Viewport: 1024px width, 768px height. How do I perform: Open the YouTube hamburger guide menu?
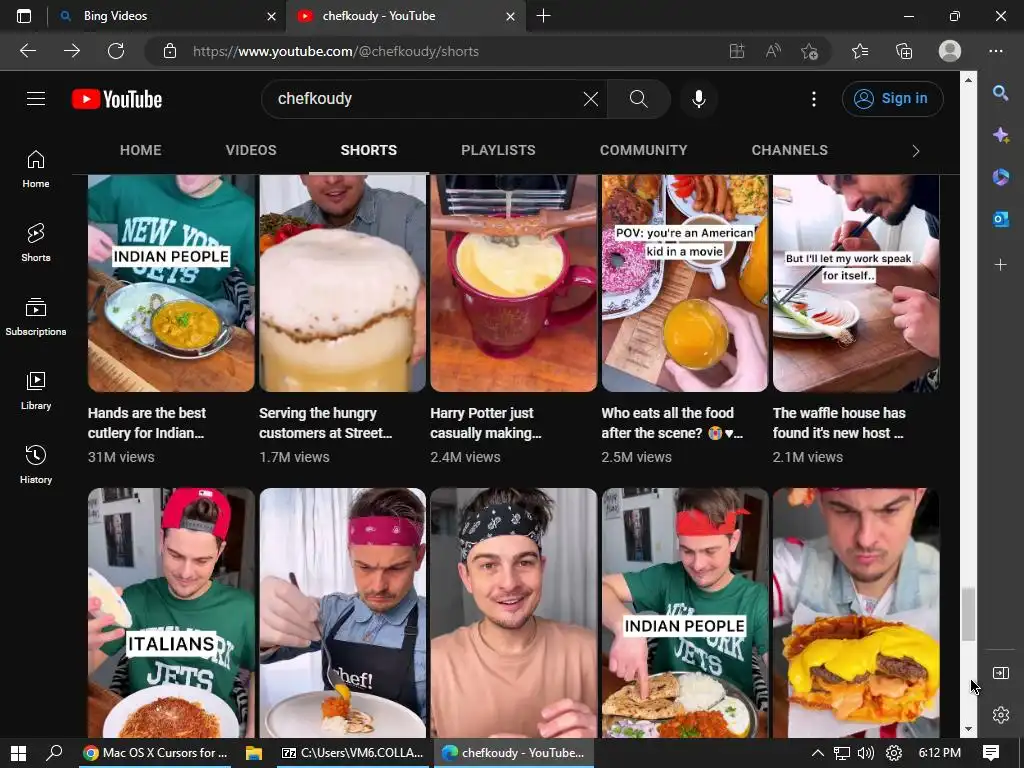tap(36, 99)
